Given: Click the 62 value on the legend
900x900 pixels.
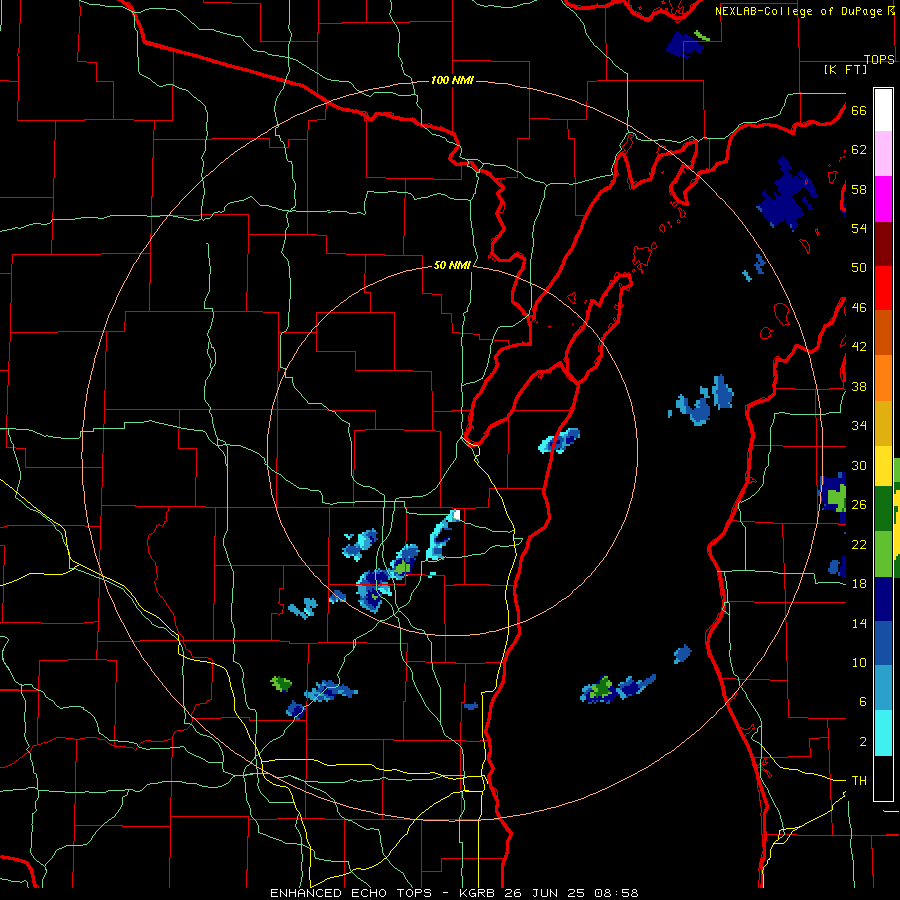Looking at the screenshot, I should point(859,150).
